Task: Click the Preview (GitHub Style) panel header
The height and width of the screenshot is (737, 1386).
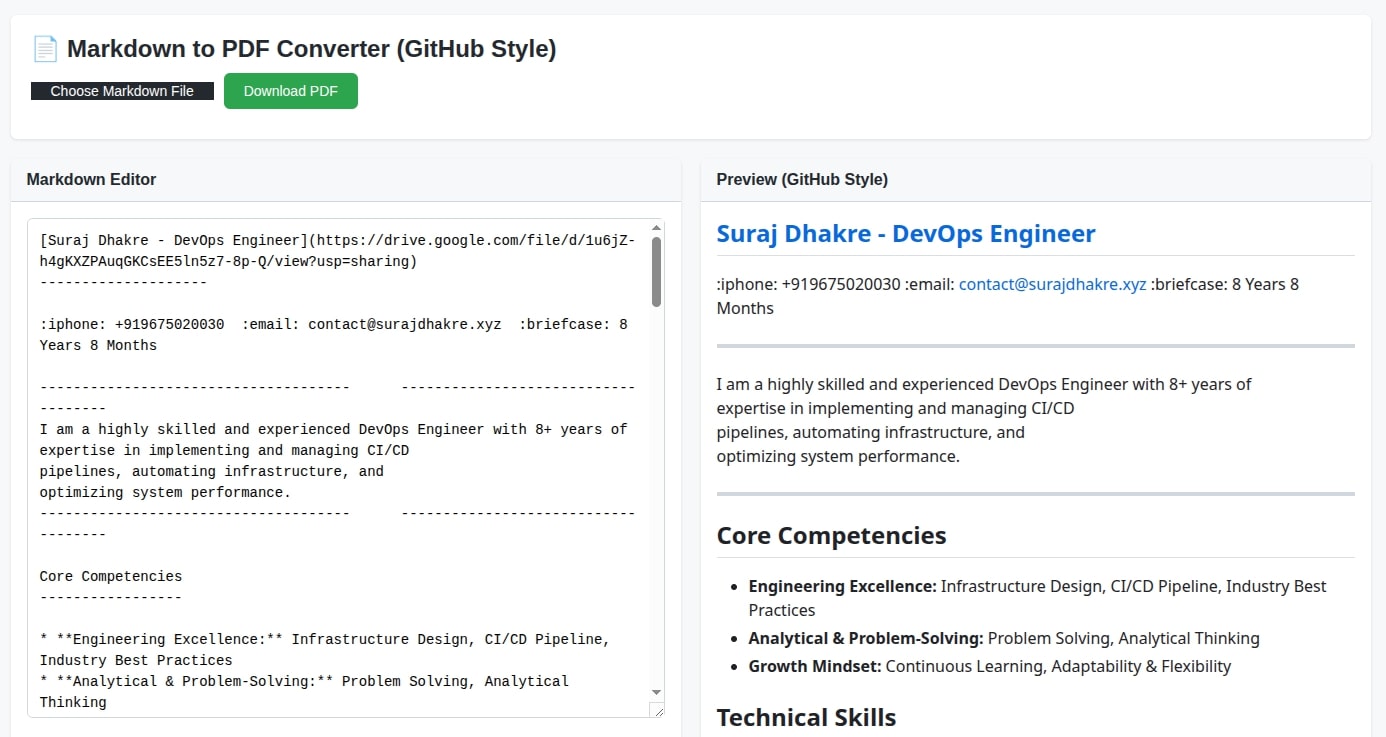Action: point(802,180)
